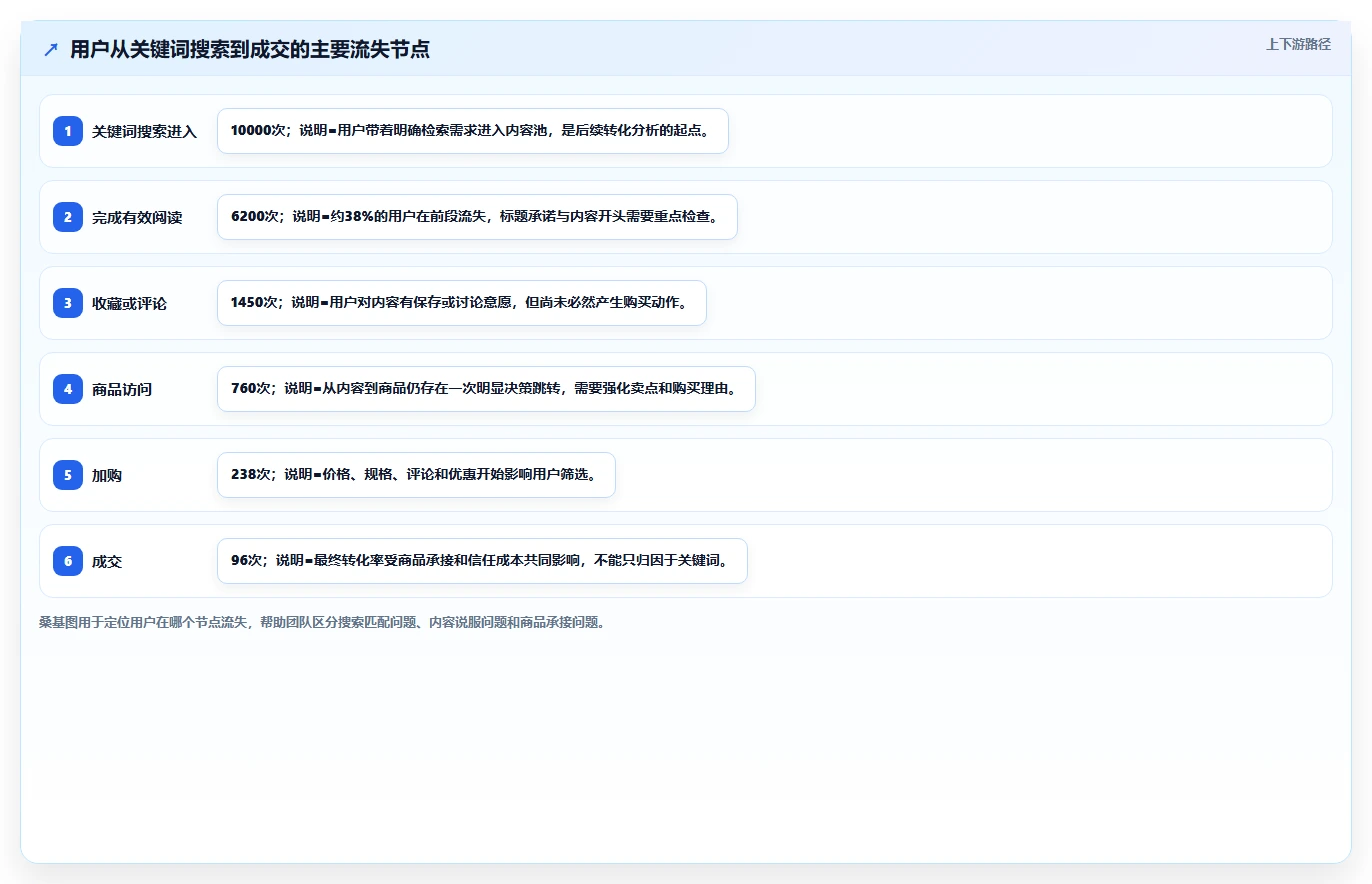The width and height of the screenshot is (1372, 884).
Task: Select the 收藏或评论 node label
Action: tap(129, 304)
